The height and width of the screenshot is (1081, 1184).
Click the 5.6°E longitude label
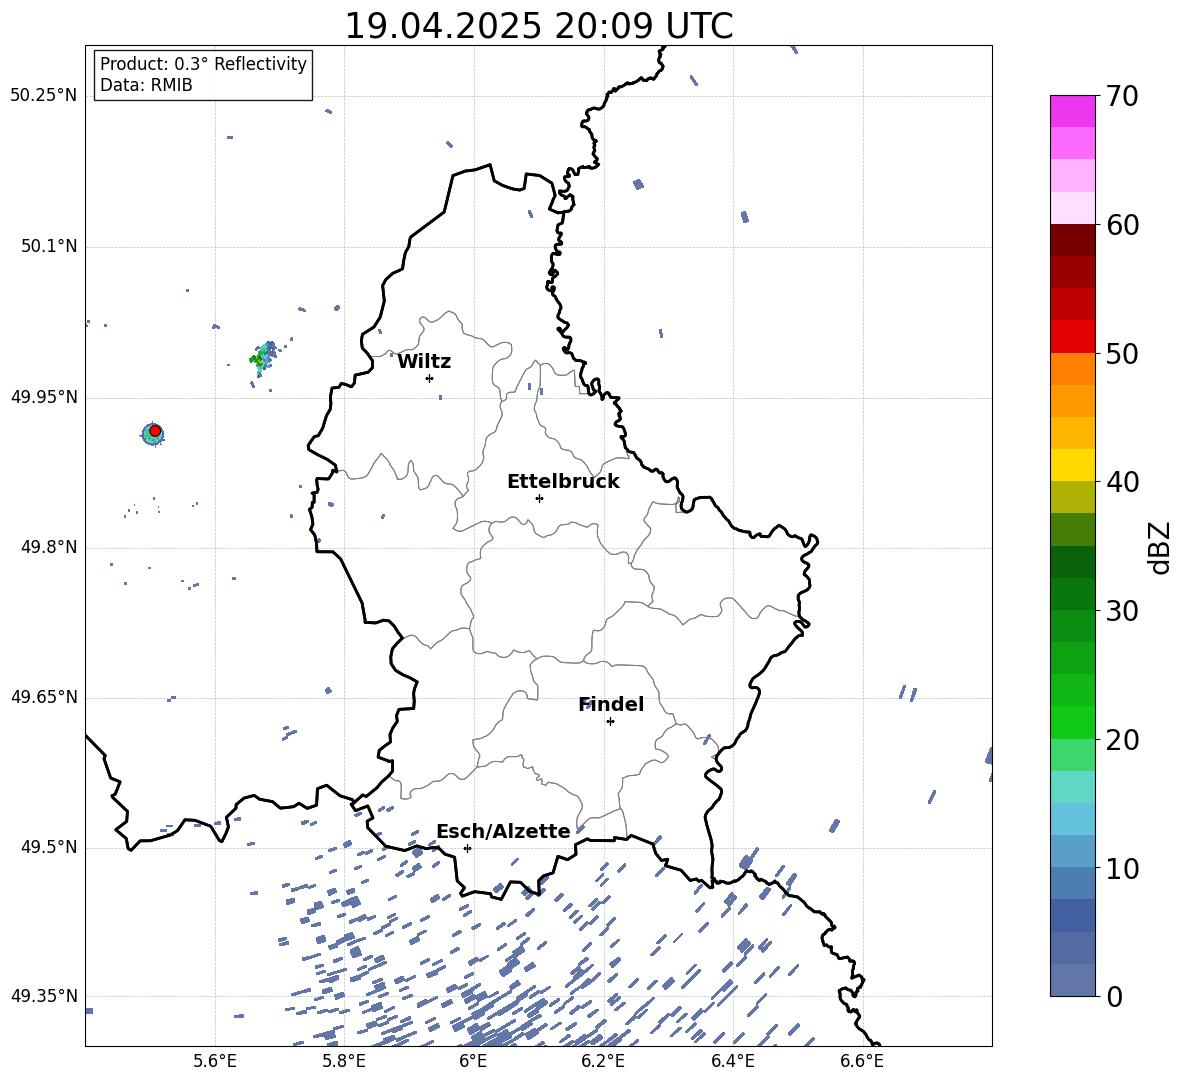[215, 1061]
